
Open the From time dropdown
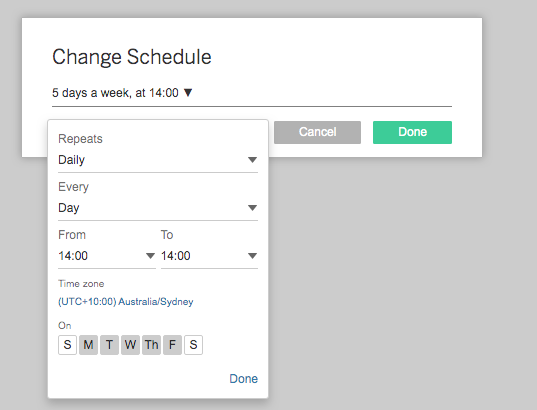[107, 256]
